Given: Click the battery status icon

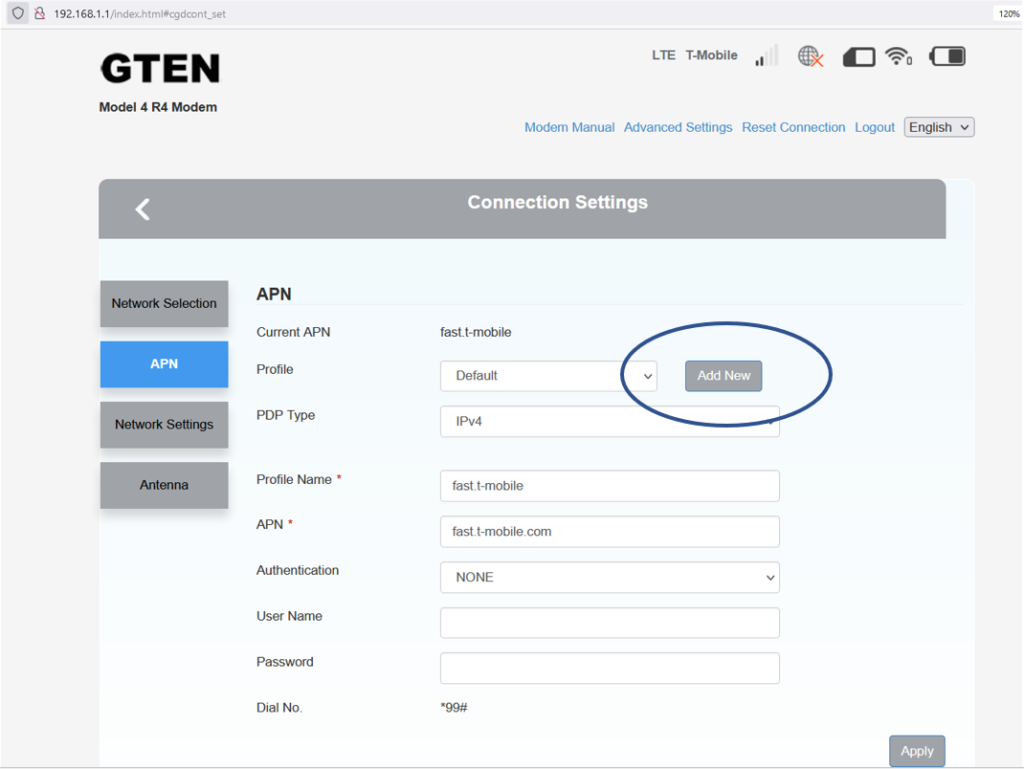Looking at the screenshot, I should [x=946, y=57].
